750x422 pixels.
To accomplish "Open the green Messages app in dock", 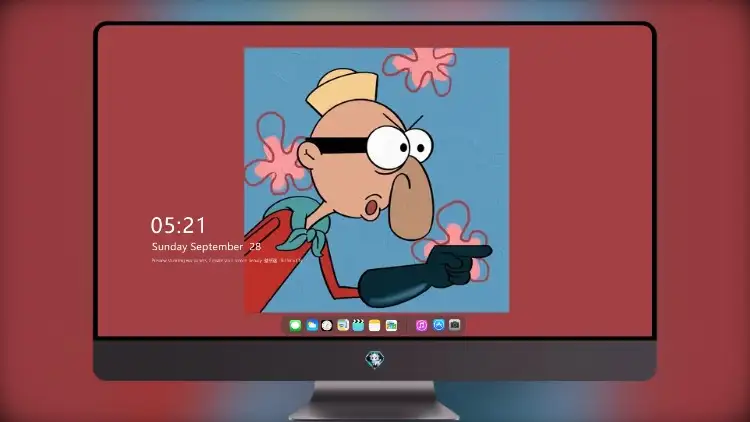I will tap(295, 325).
